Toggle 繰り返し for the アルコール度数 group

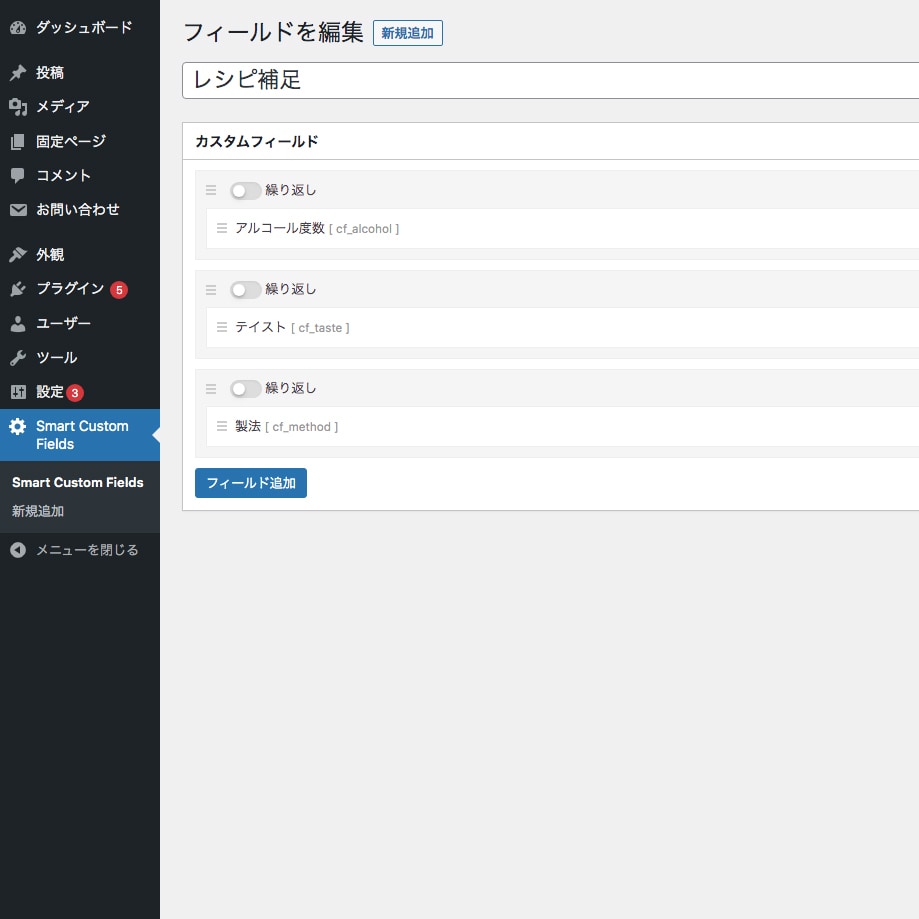[246, 190]
